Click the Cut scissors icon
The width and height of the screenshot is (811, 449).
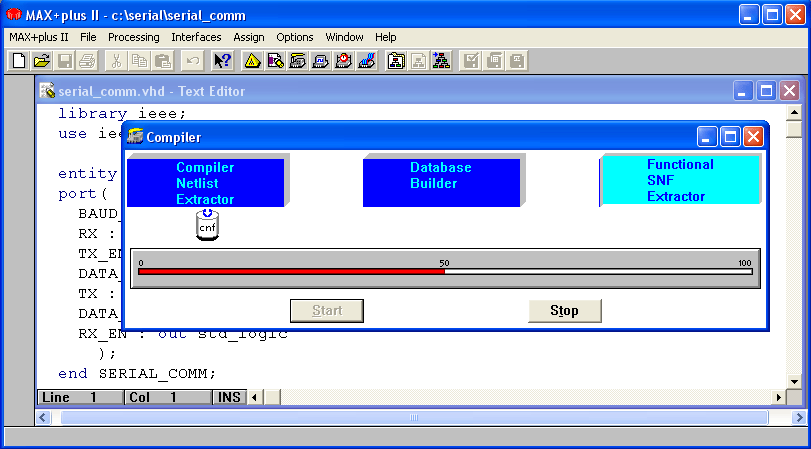[x=116, y=61]
